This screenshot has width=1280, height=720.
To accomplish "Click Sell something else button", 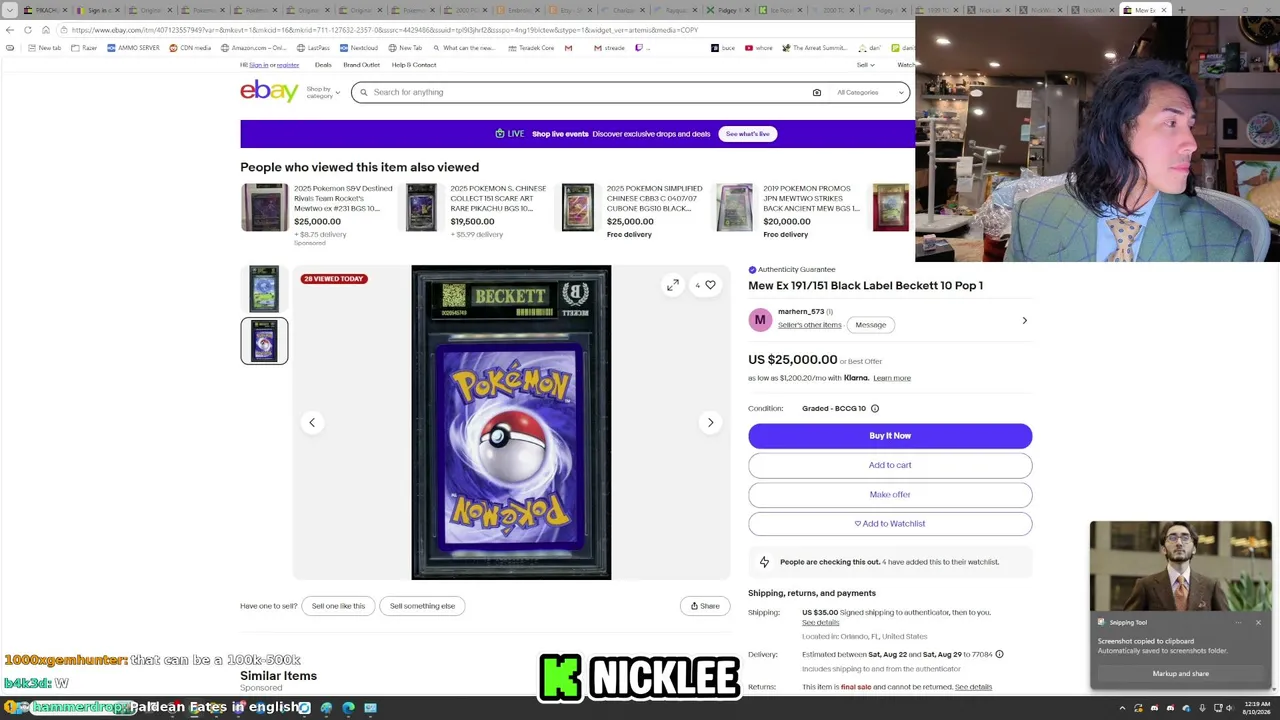I will (x=422, y=606).
